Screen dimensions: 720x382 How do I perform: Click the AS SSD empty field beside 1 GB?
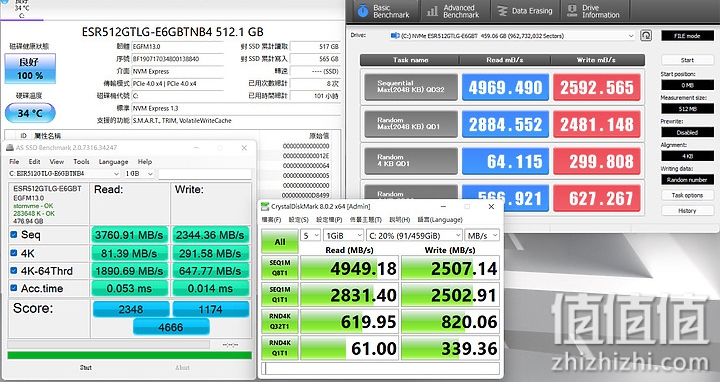[205, 174]
